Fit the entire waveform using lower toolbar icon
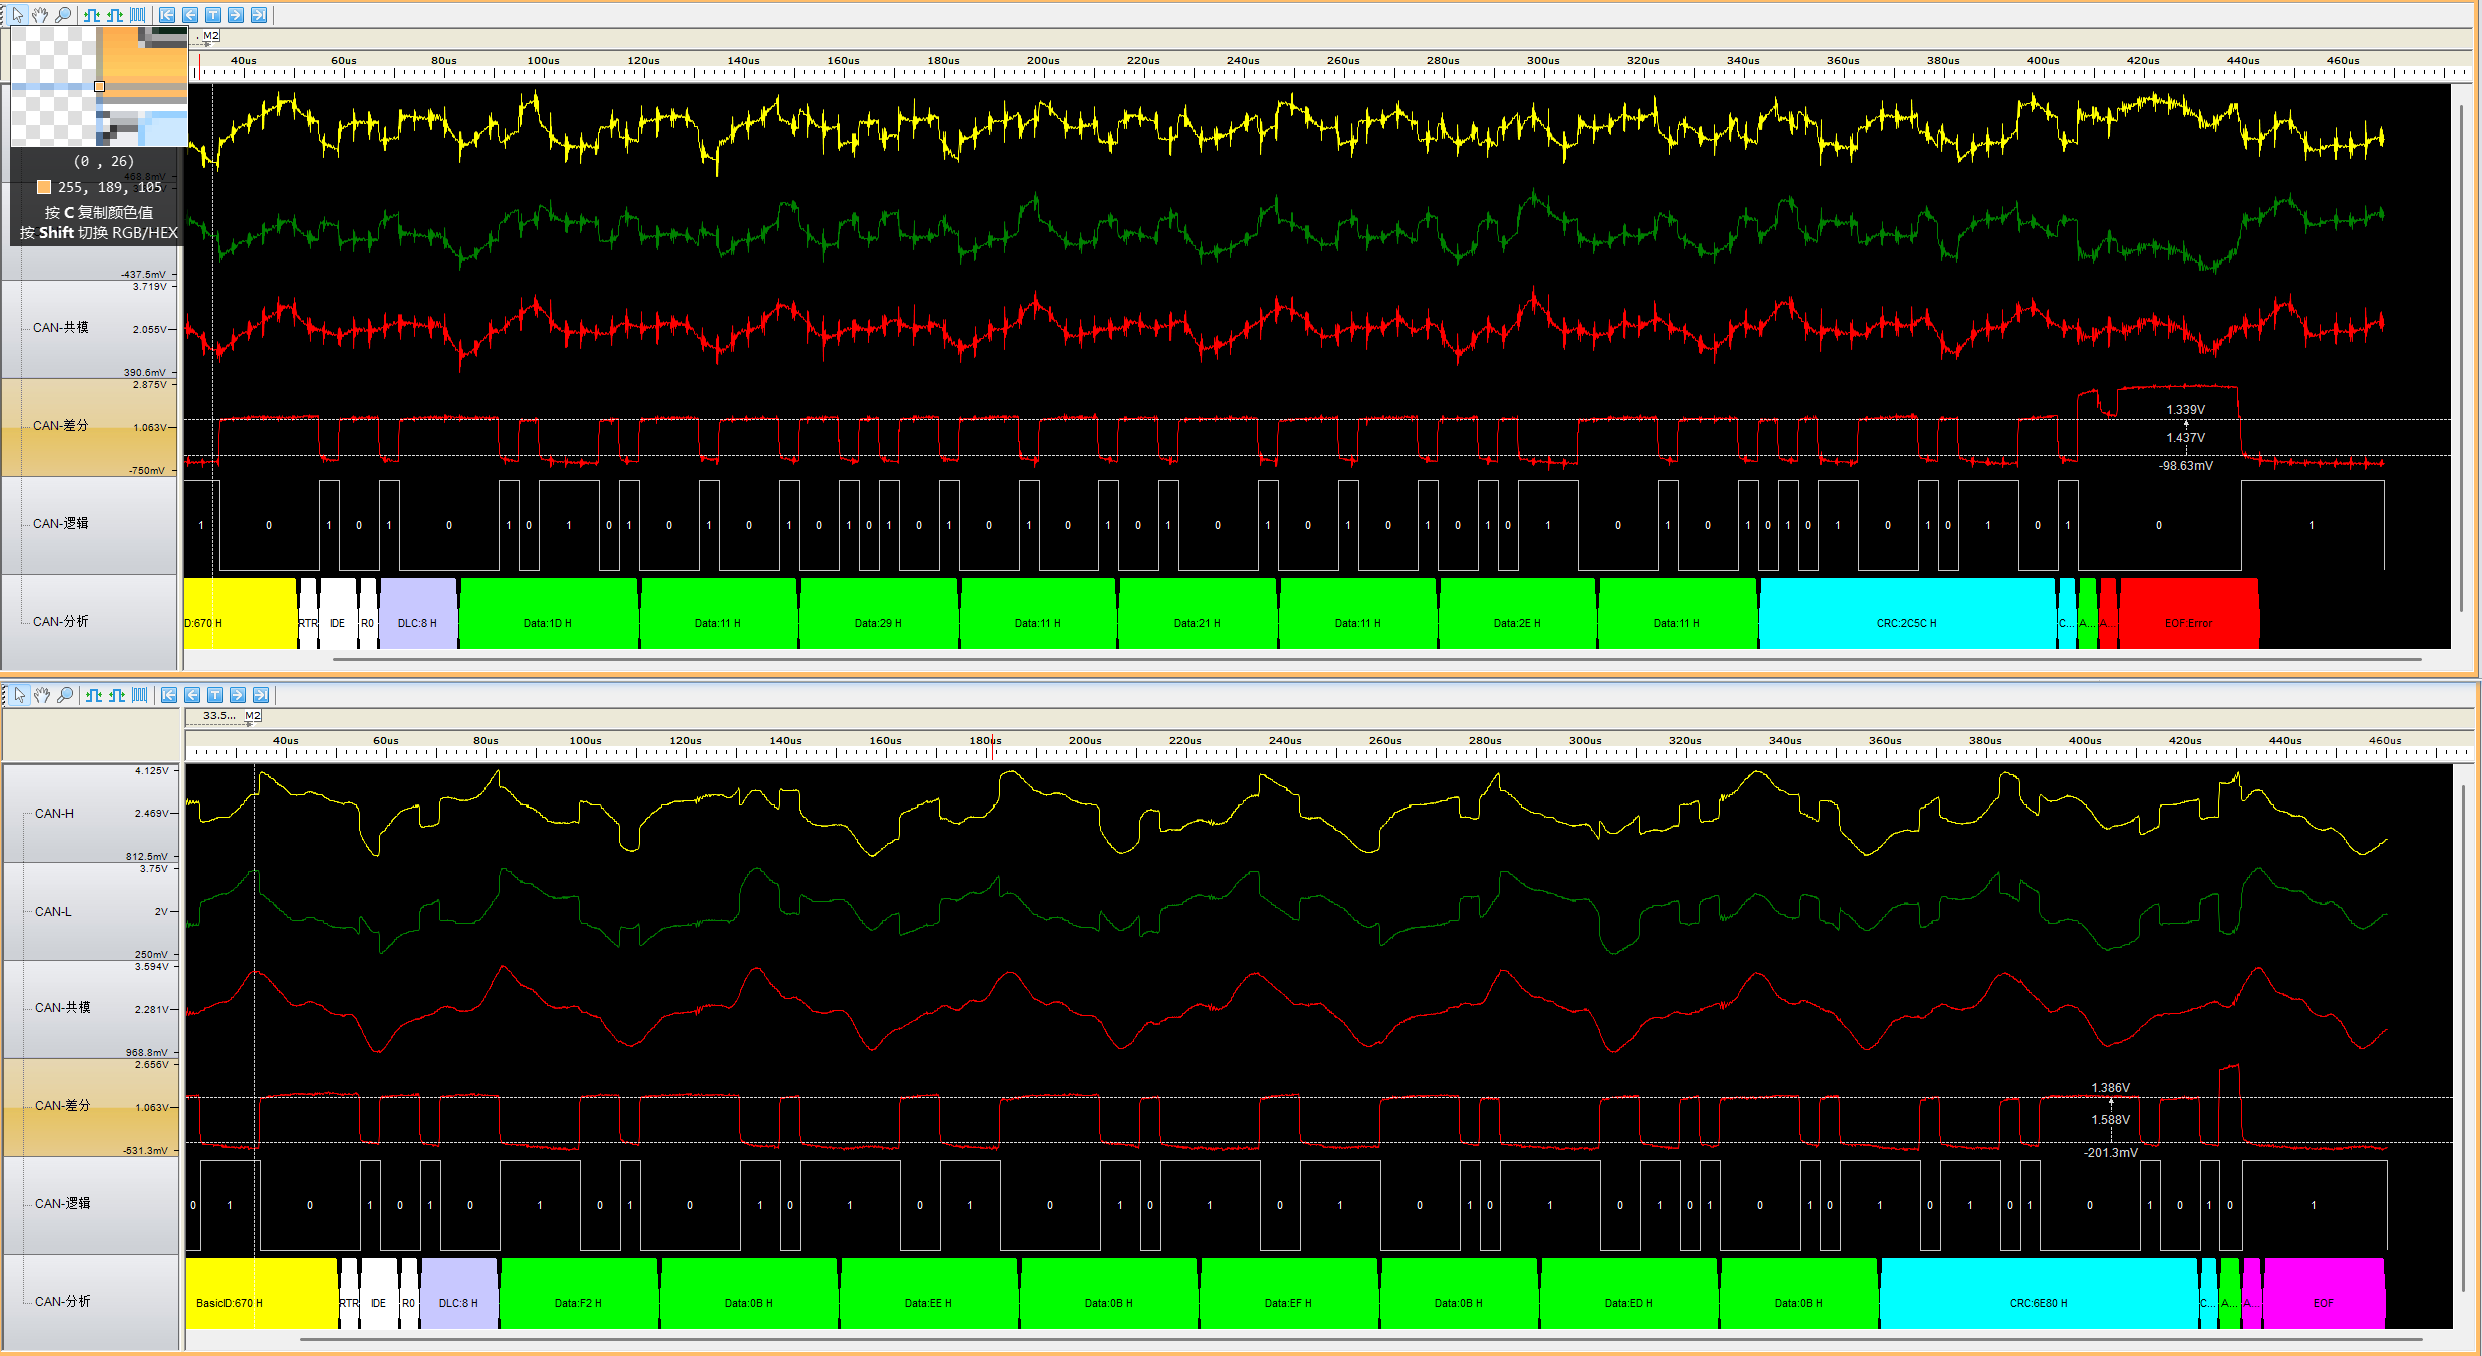This screenshot has width=2482, height=1356. click(x=140, y=695)
